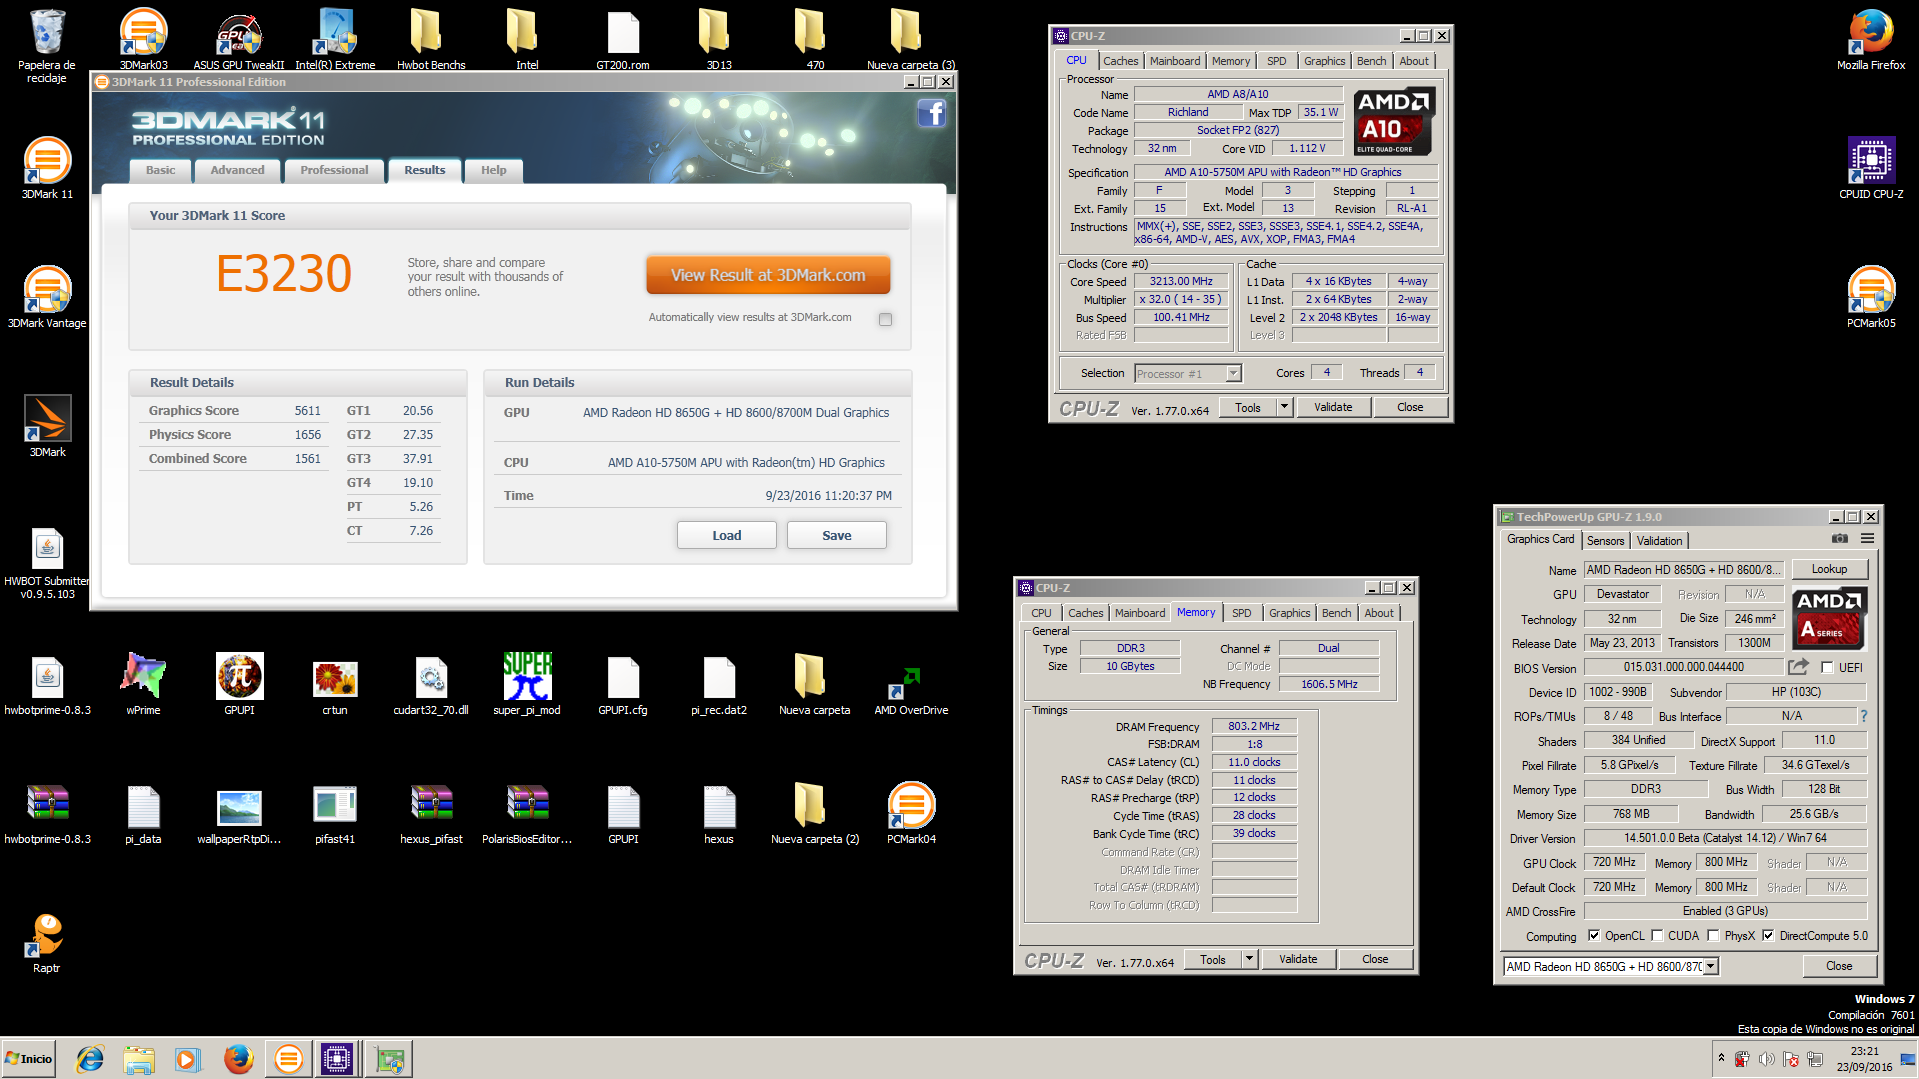Click Load button in Run Details
Screen dimensions: 1919x1079
(727, 535)
